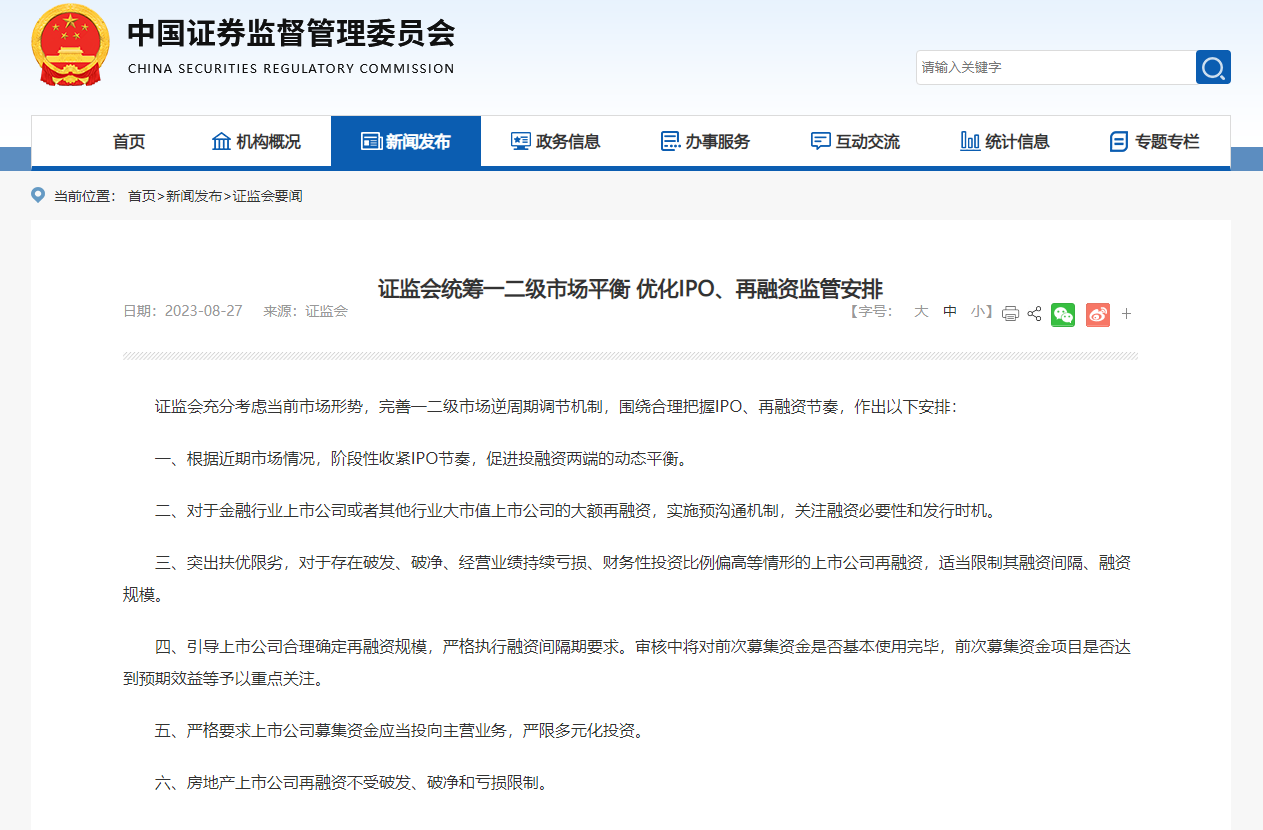Click the newspaper icon in 新闻发布
This screenshot has height=830, width=1263.
coord(371,141)
